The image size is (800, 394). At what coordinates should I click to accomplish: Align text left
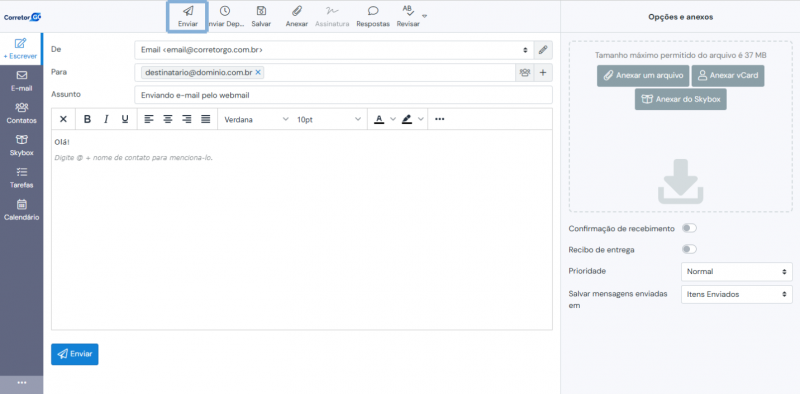tap(148, 119)
